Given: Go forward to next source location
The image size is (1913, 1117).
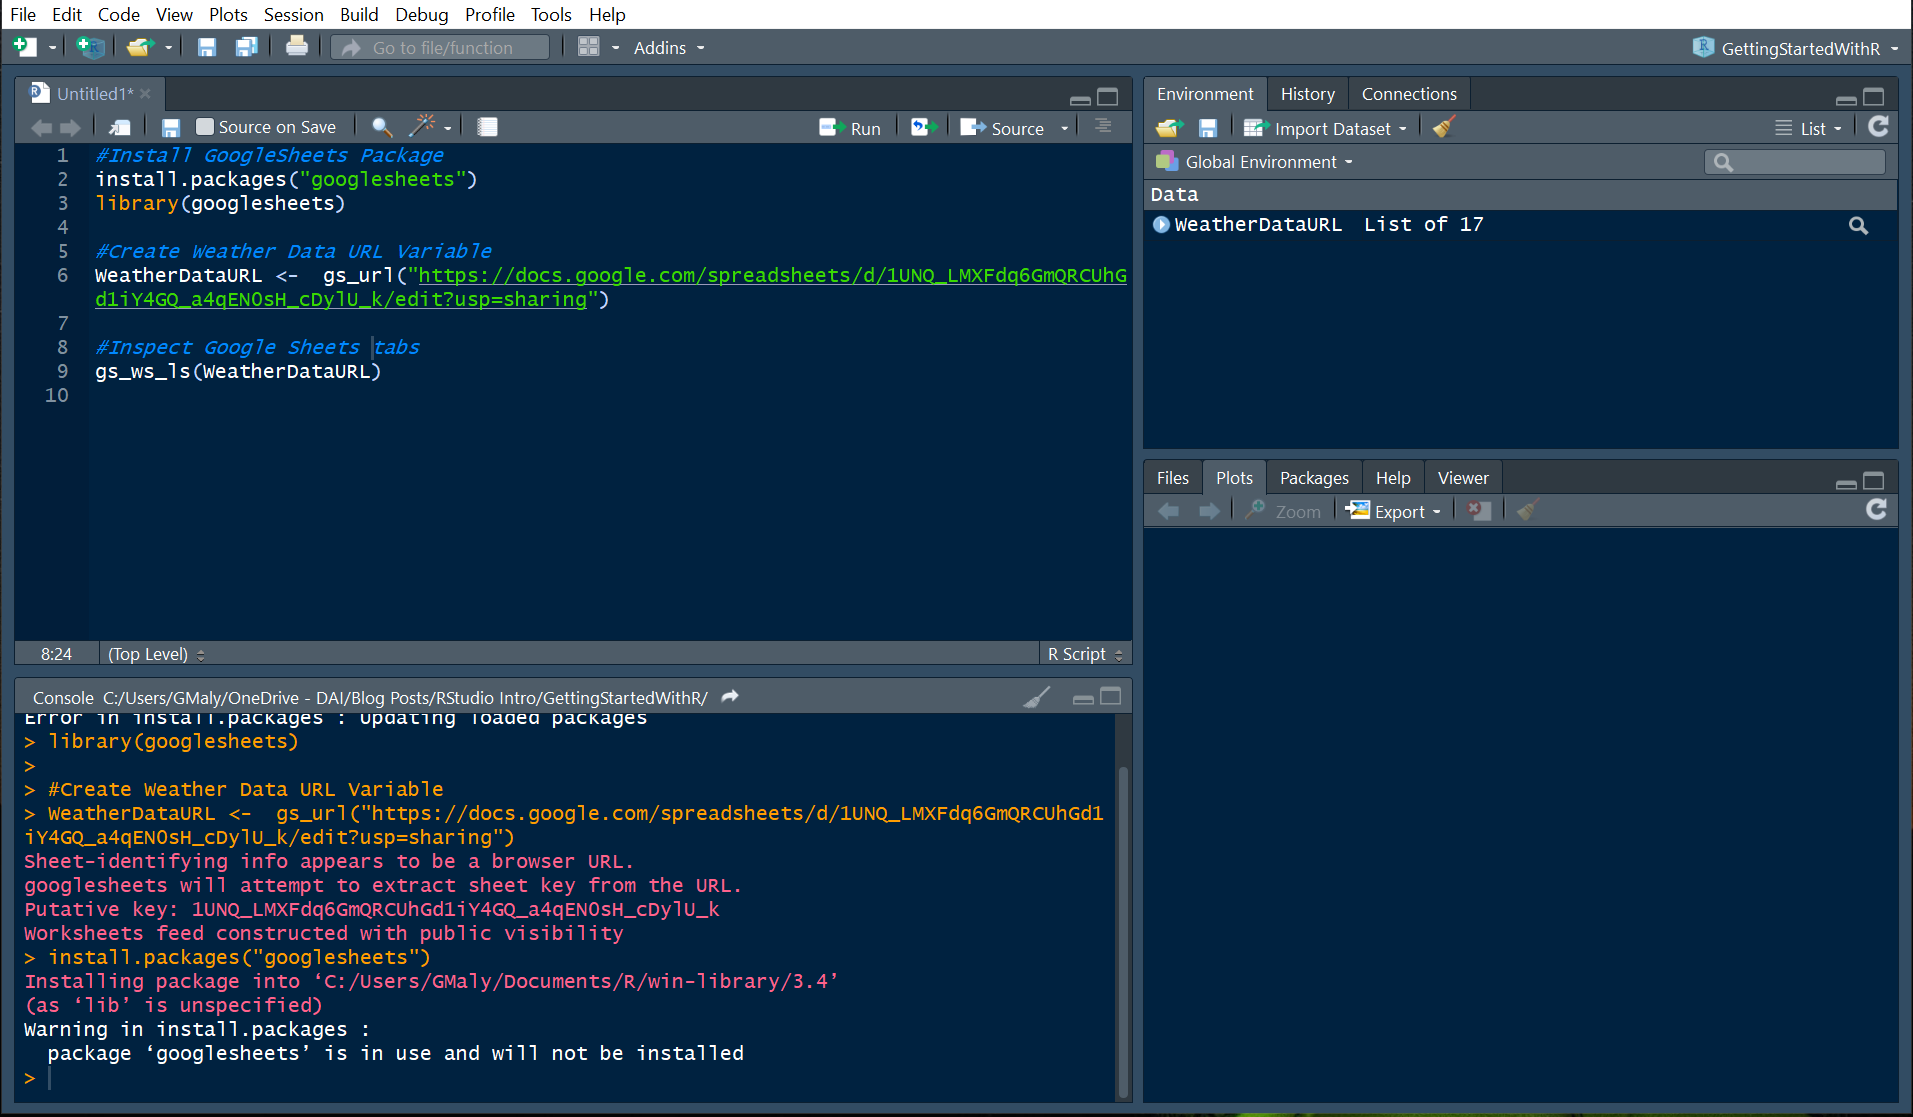Looking at the screenshot, I should pyautogui.click(x=70, y=127).
